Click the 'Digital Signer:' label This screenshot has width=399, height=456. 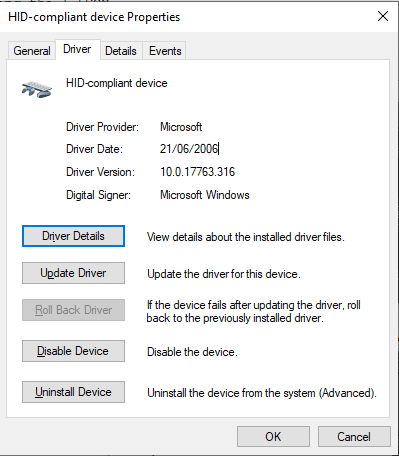98,195
